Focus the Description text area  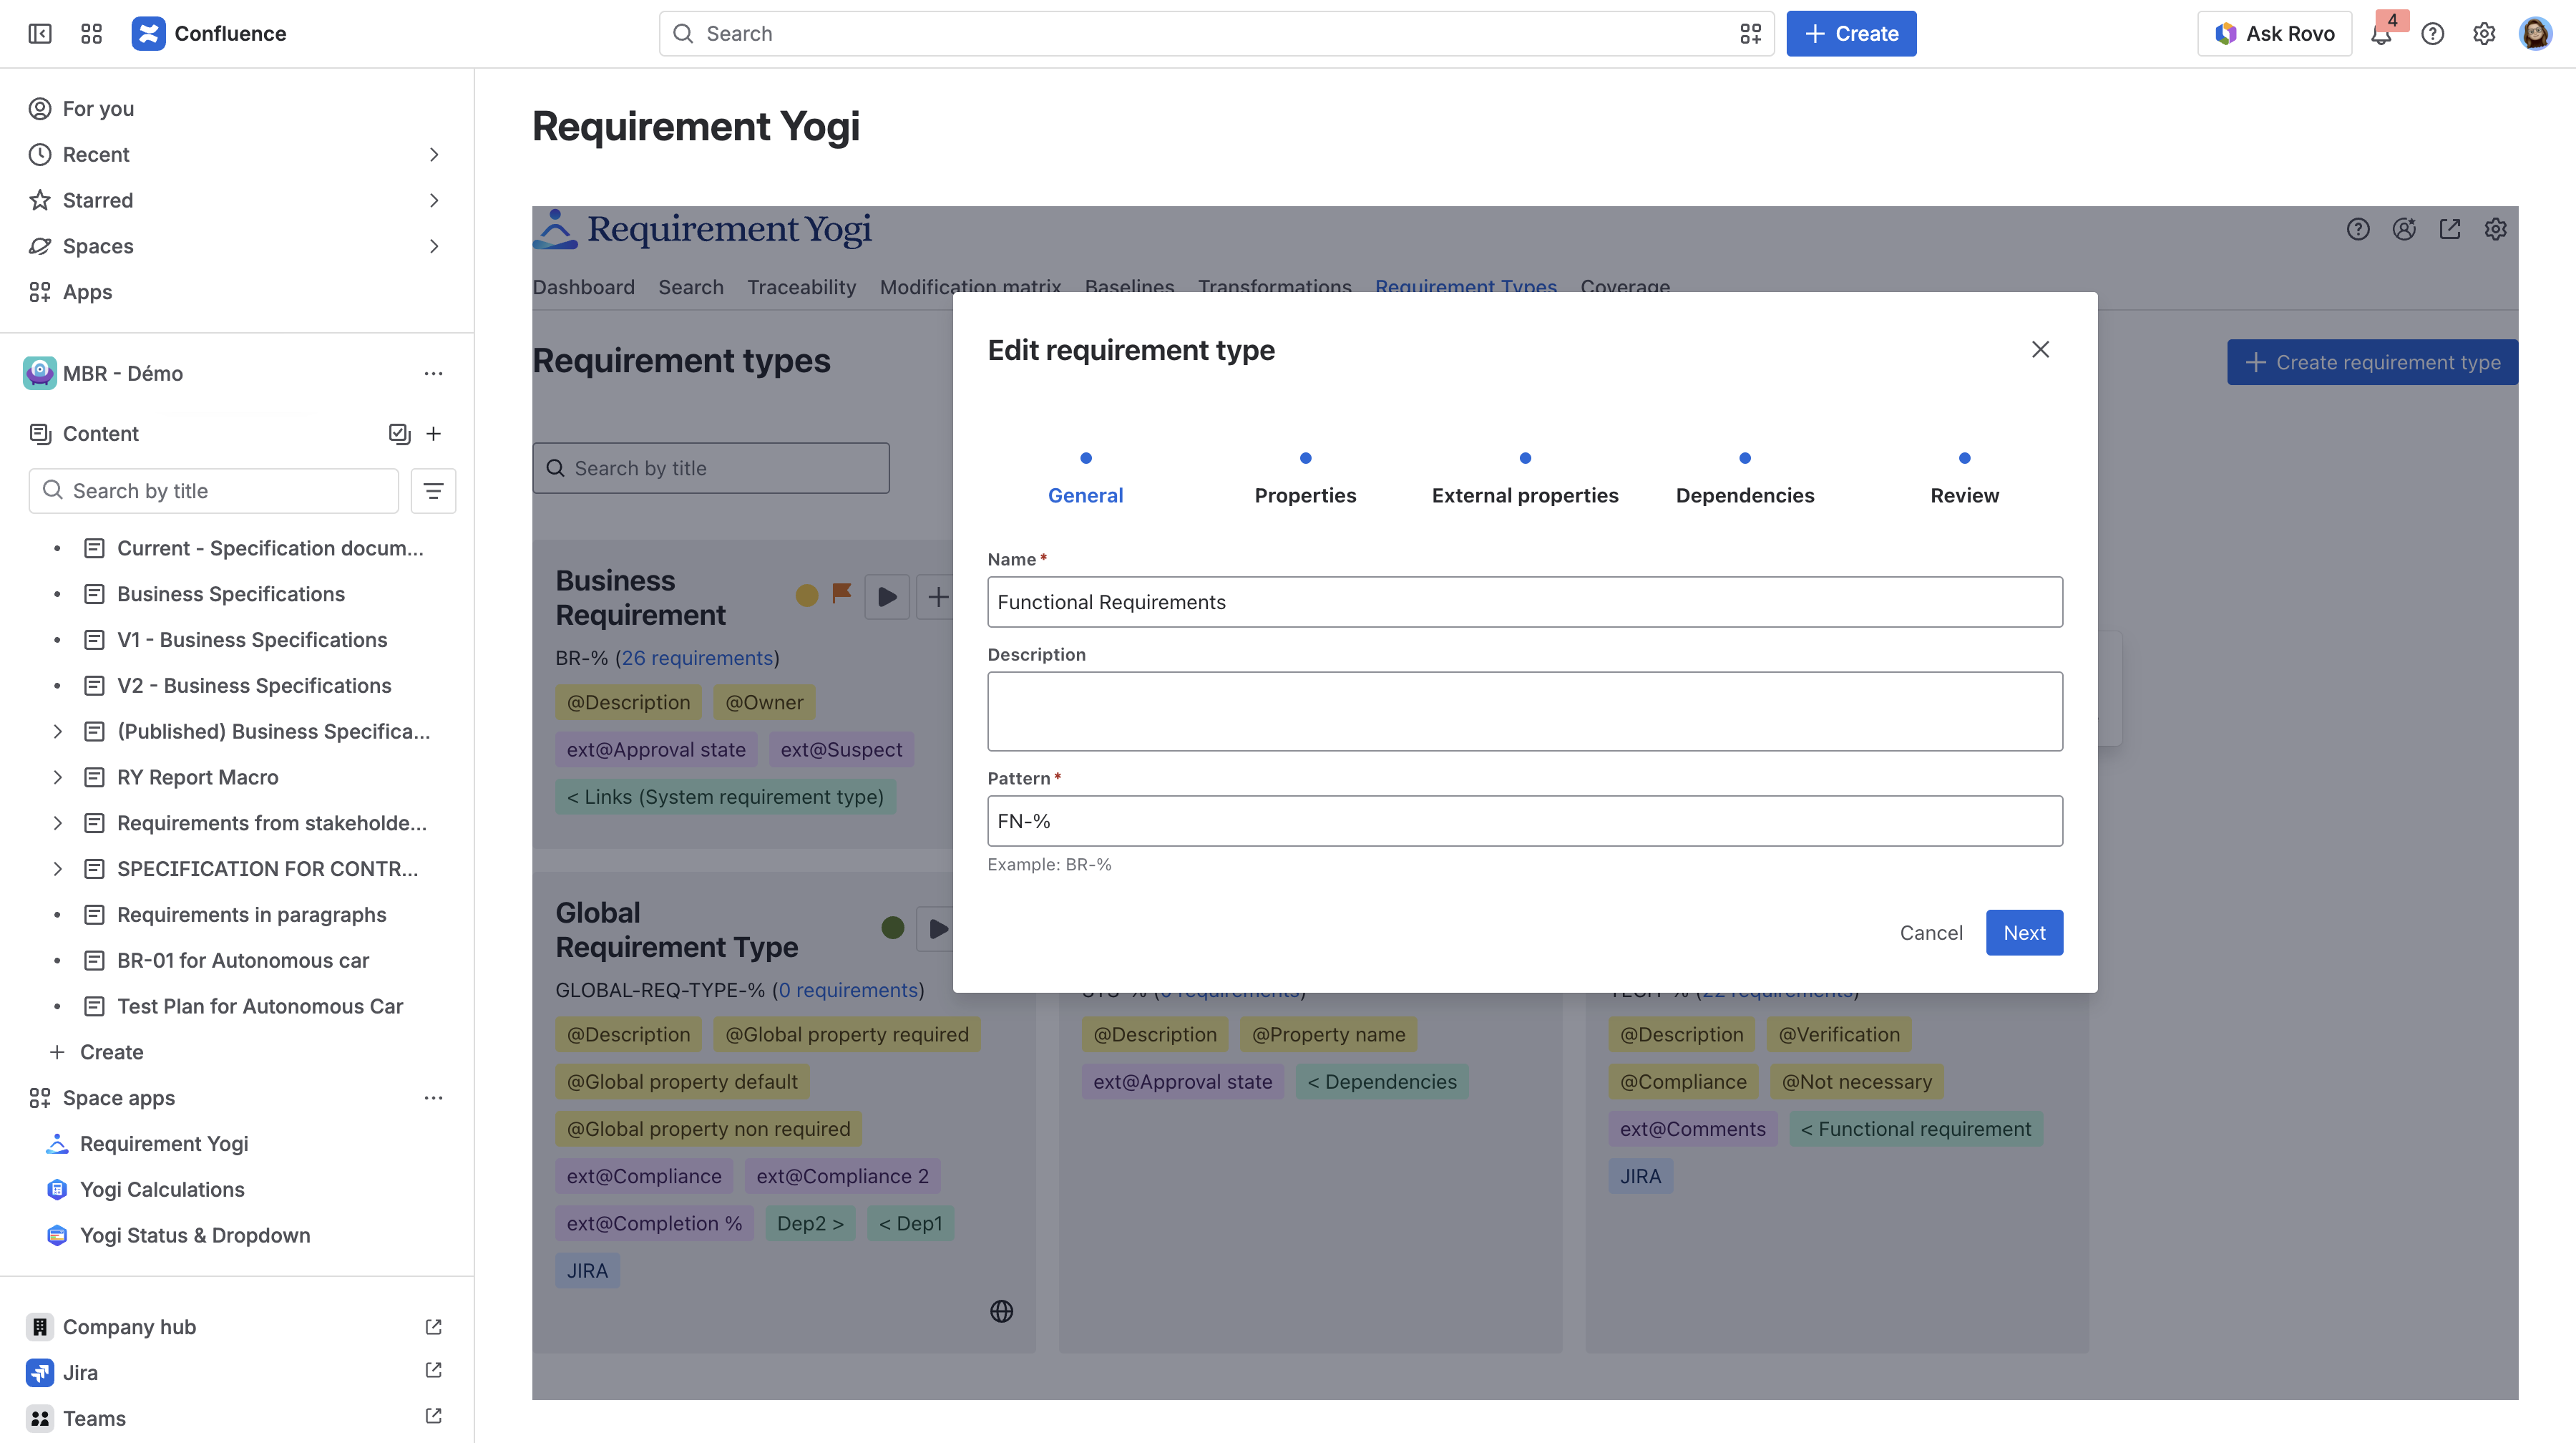tap(1525, 712)
